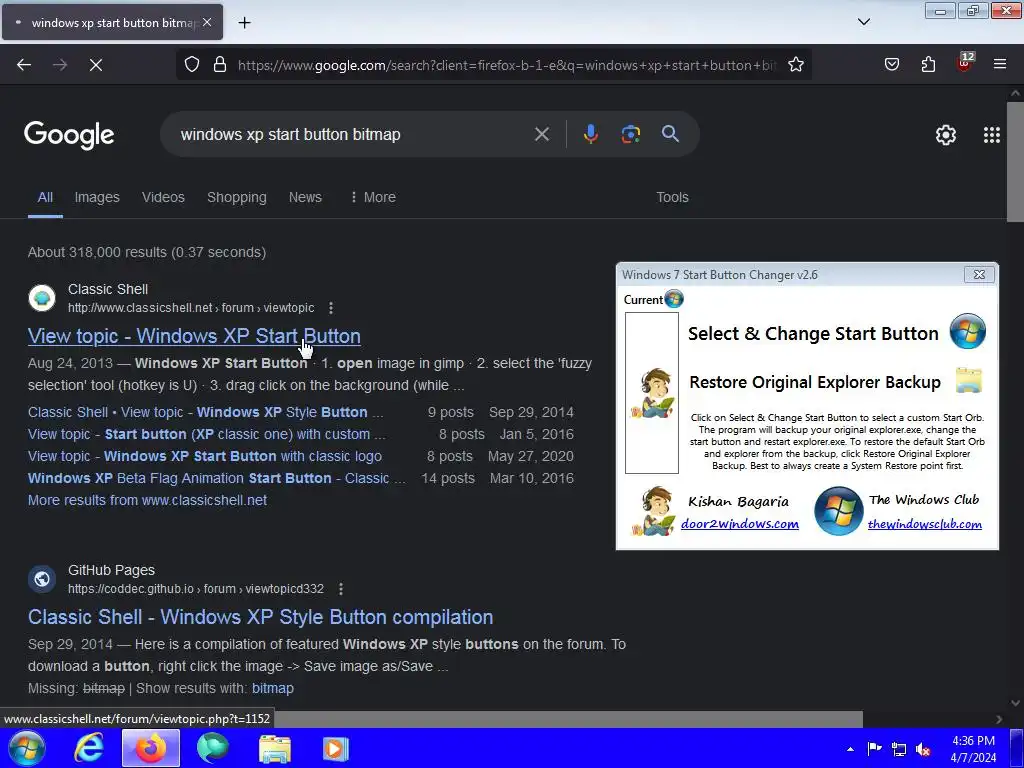List all tabs using the chevron
The height and width of the screenshot is (768, 1024).
coord(863,22)
